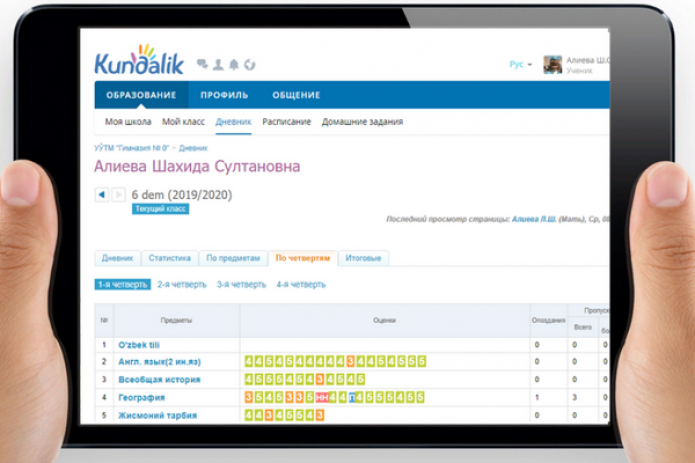Open the notifications bell icon
The image size is (695, 463).
click(234, 65)
